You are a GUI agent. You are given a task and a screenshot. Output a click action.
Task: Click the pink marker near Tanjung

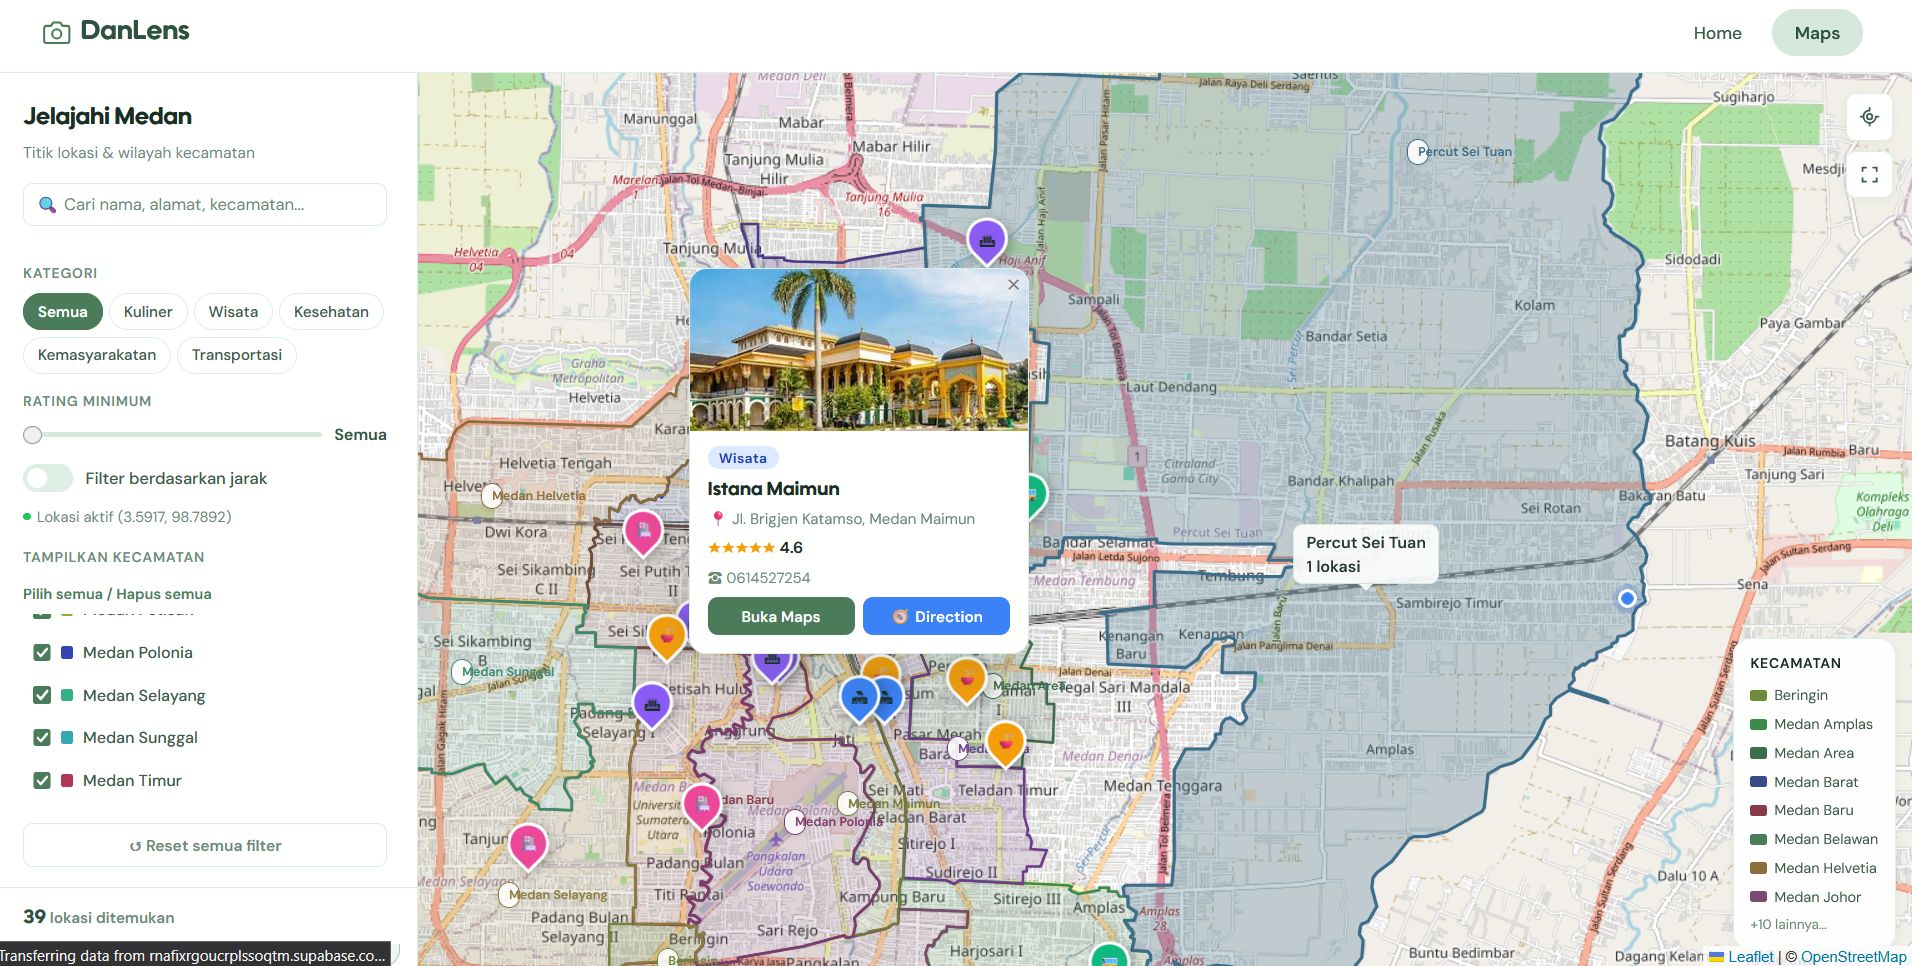pyautogui.click(x=528, y=845)
